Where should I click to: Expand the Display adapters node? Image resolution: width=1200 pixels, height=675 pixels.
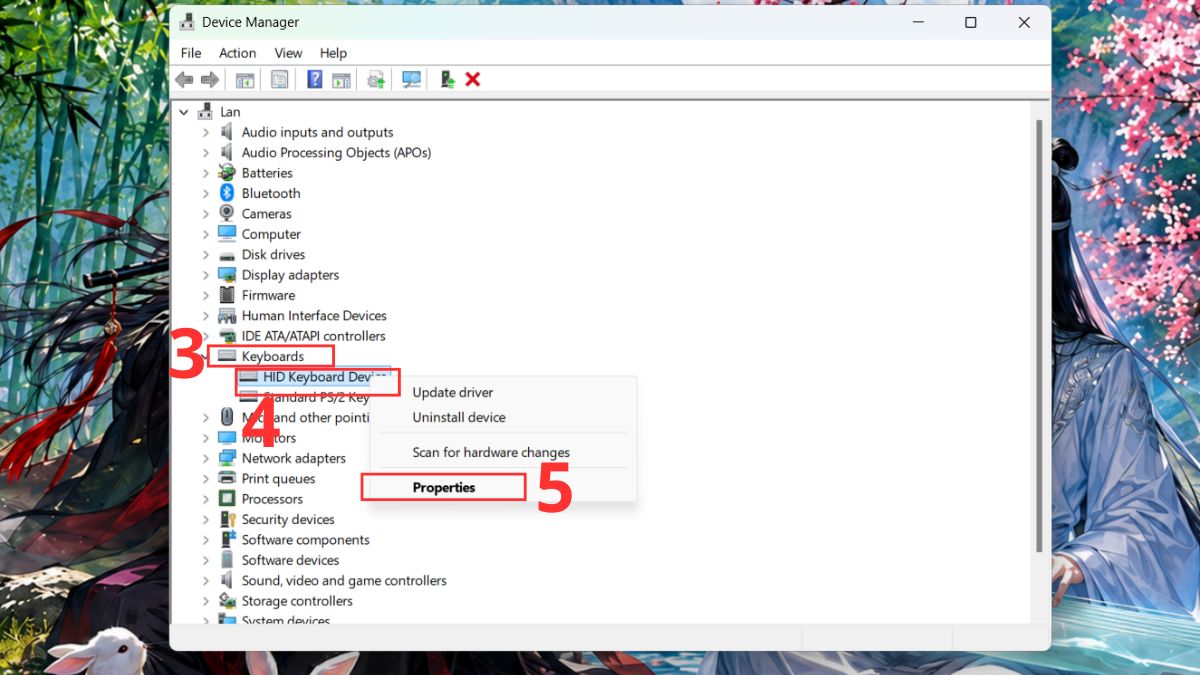206,275
